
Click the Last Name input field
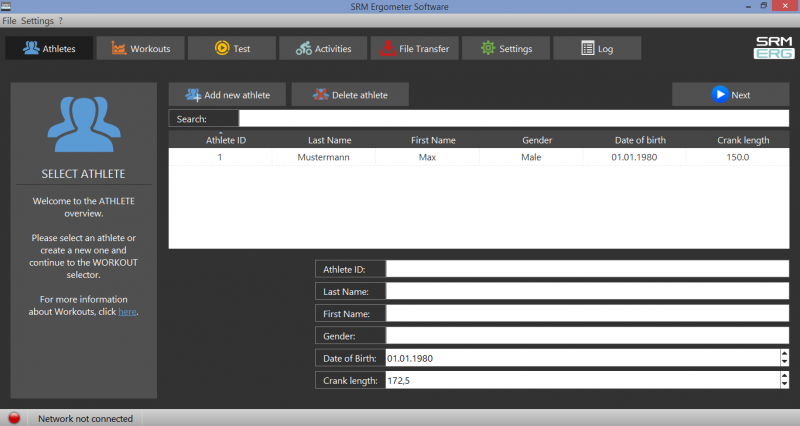tap(587, 291)
